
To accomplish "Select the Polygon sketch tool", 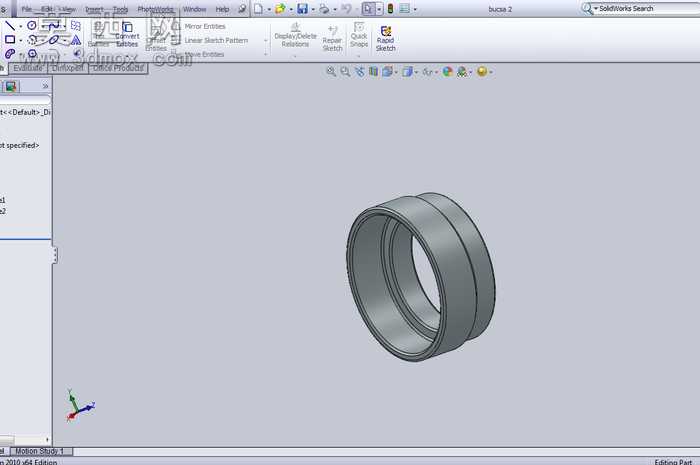I will tap(32, 54).
